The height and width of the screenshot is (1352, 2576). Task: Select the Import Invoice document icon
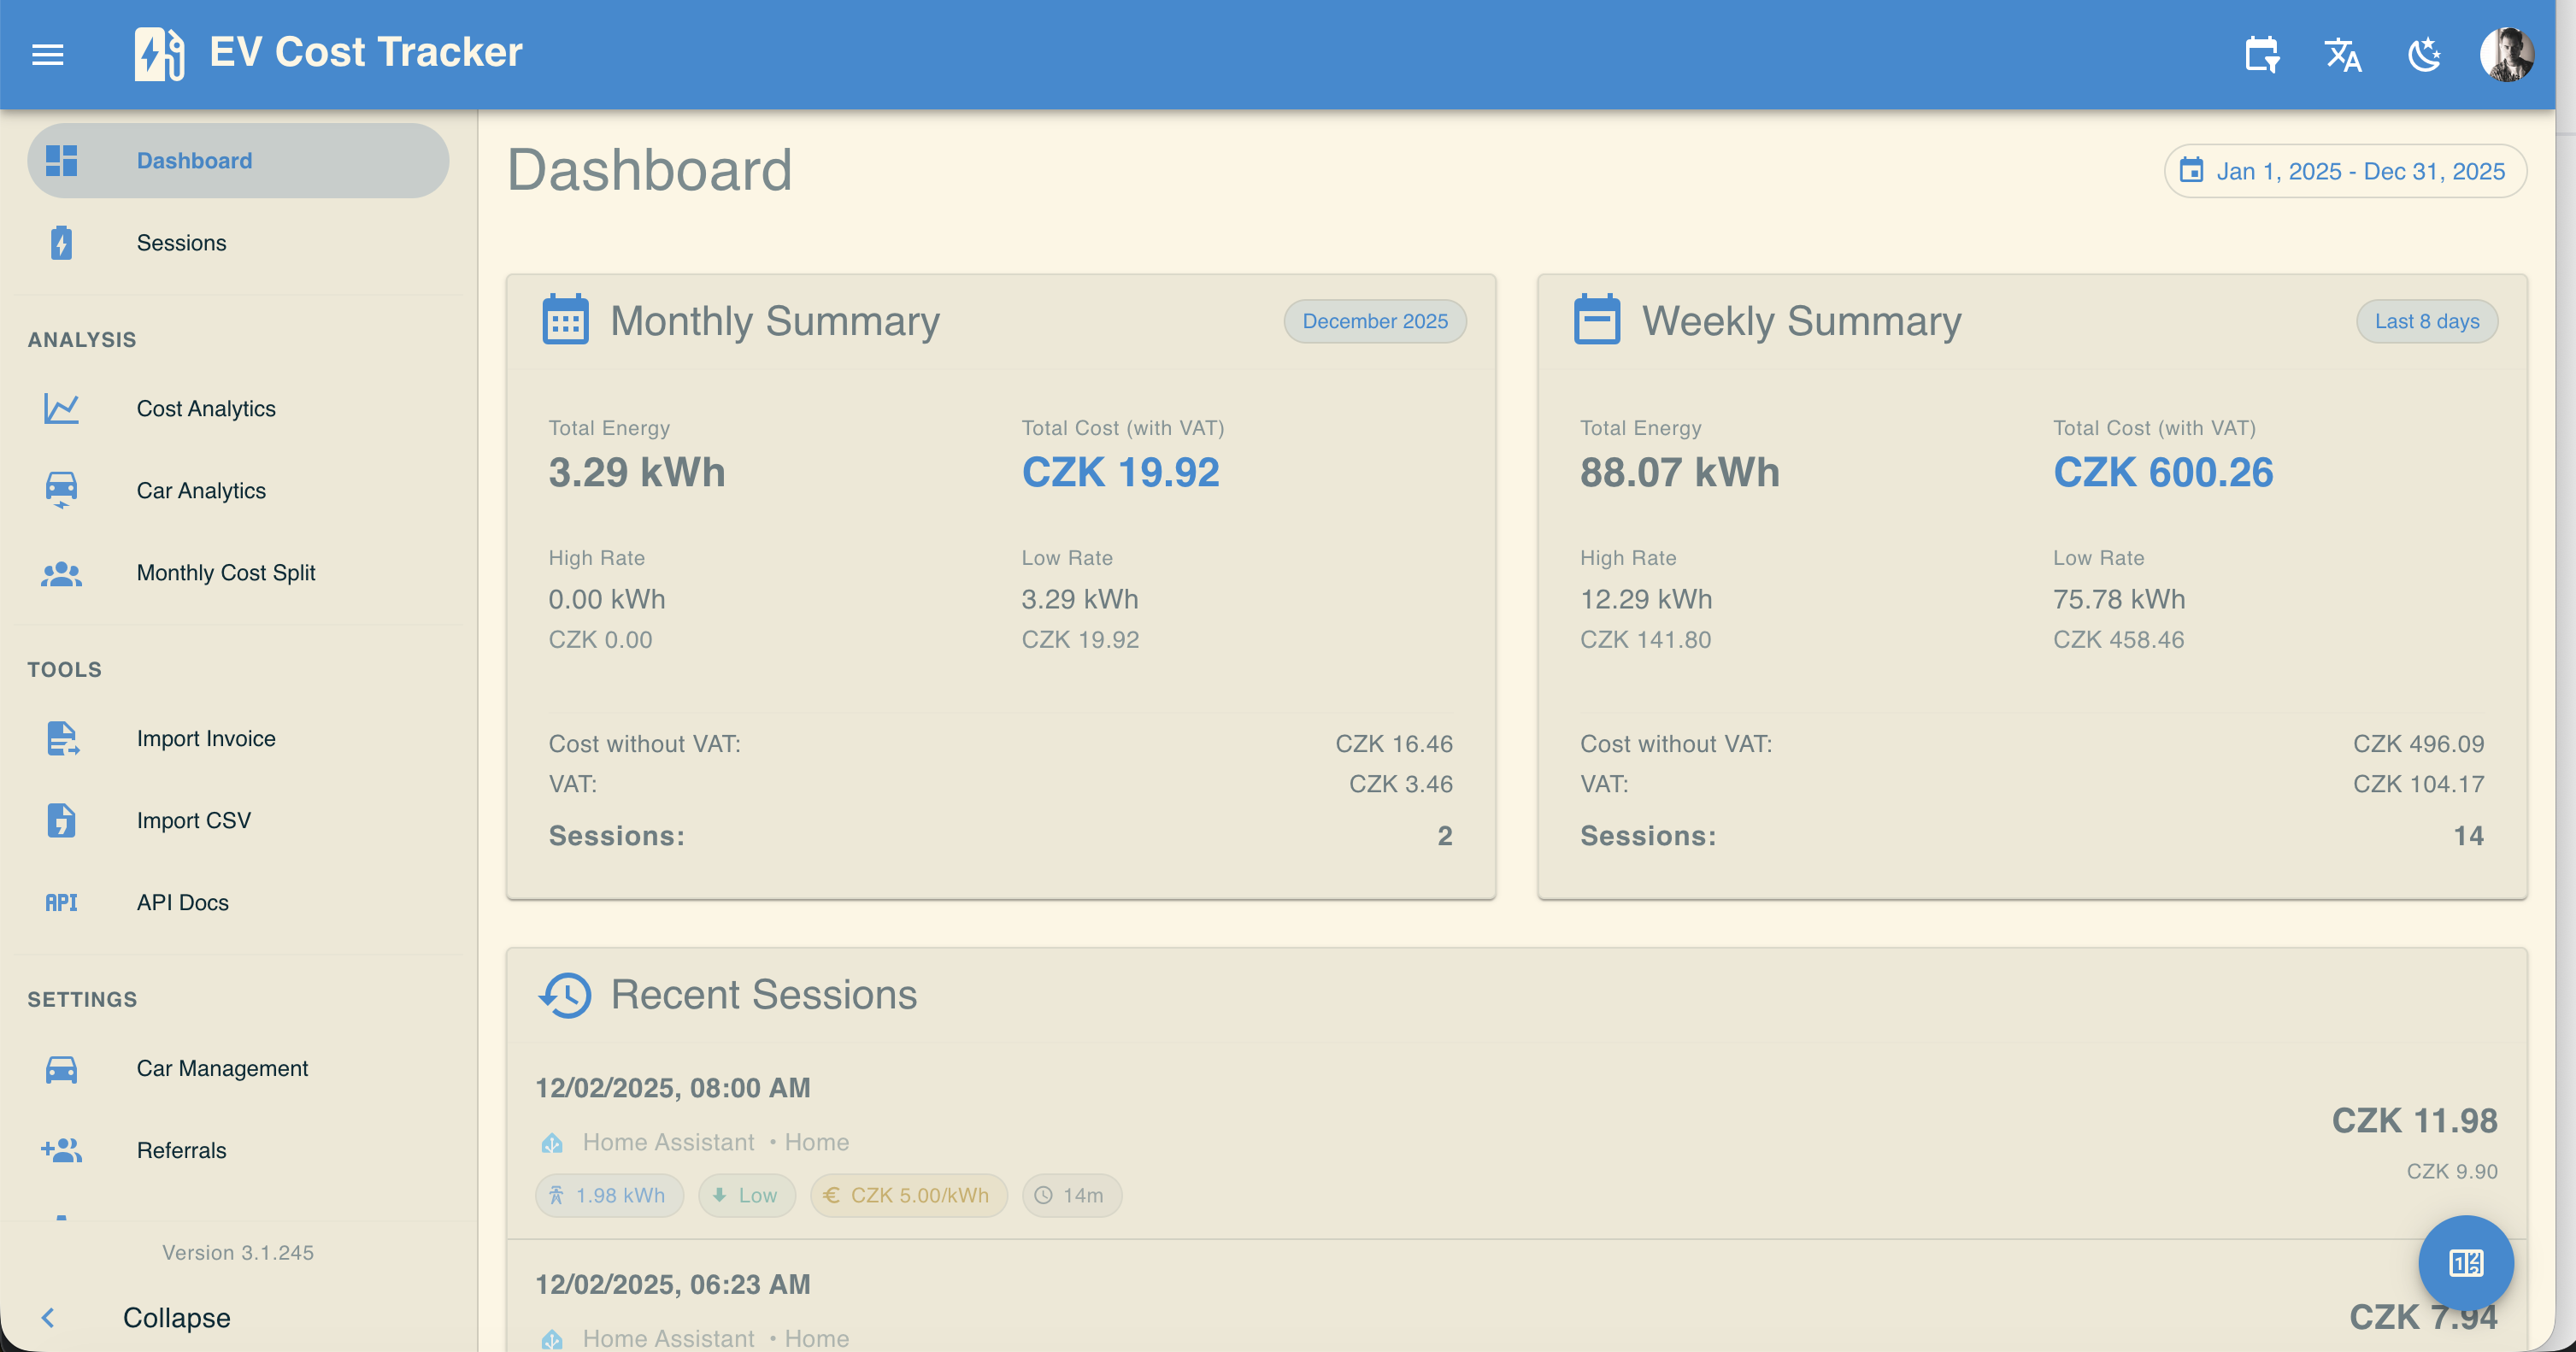pyautogui.click(x=61, y=739)
